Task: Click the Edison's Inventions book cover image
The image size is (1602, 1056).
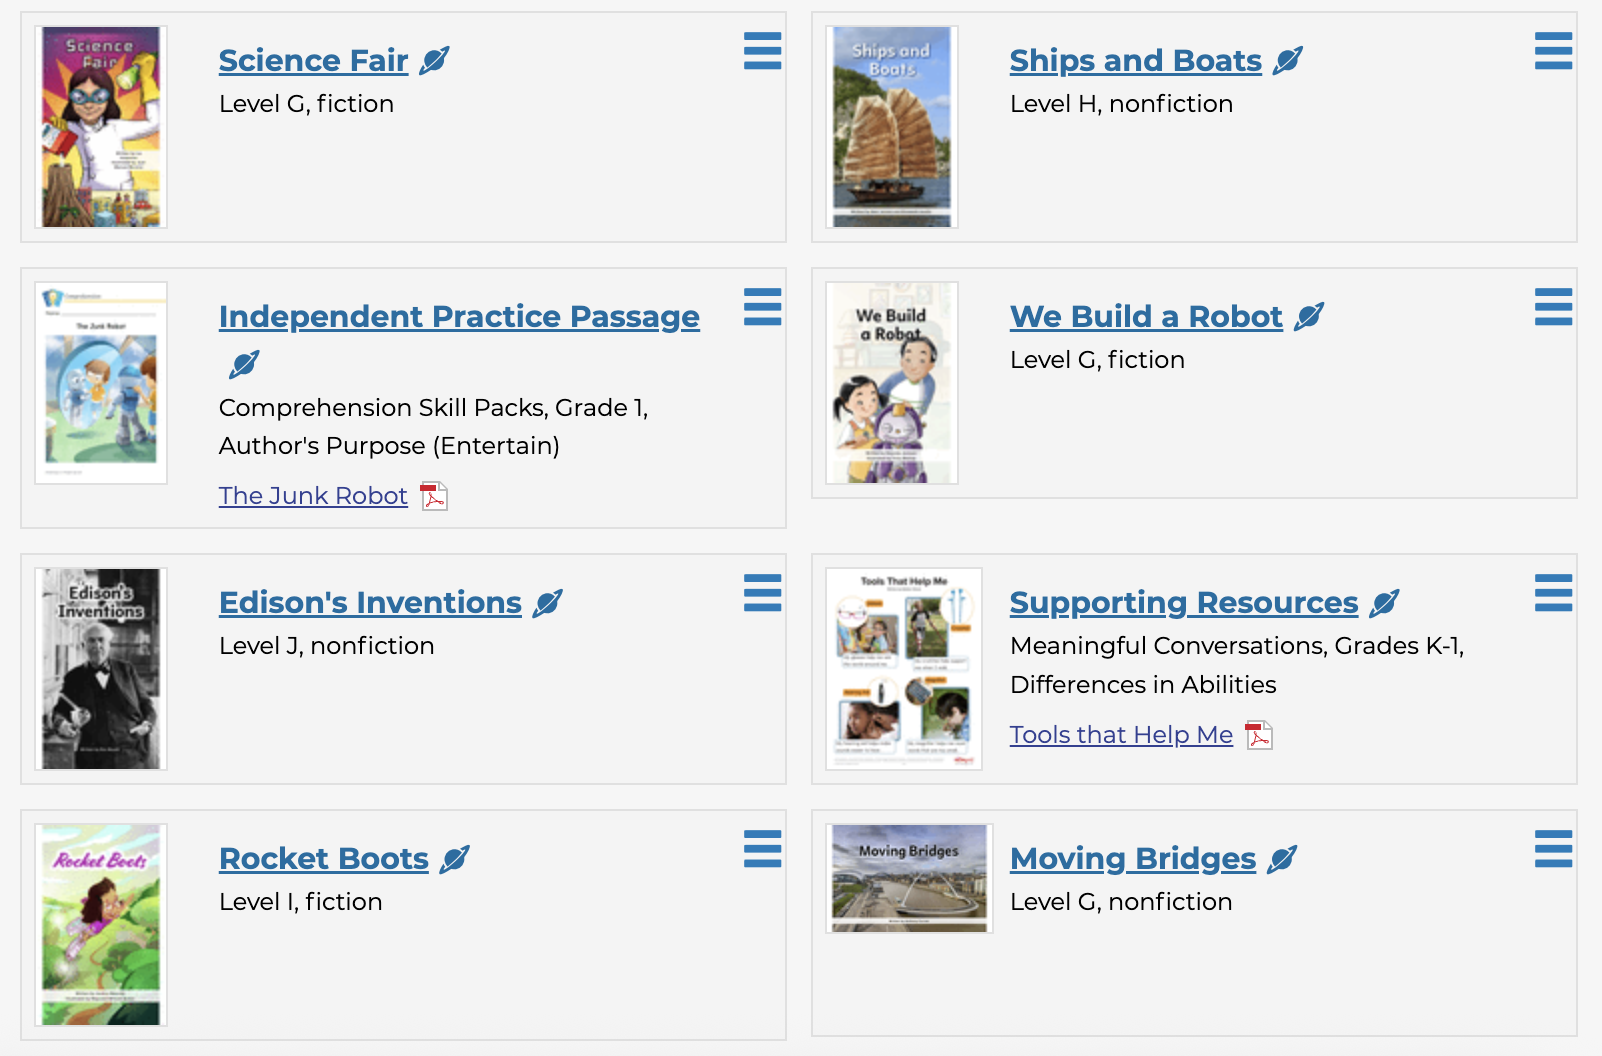Action: point(101,669)
